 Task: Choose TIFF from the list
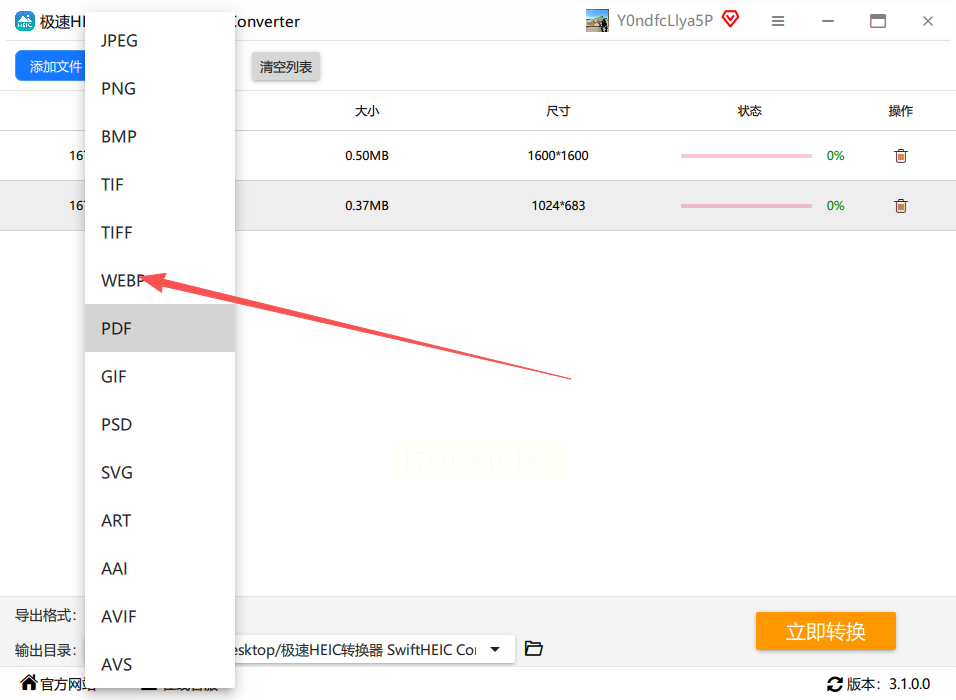tap(160, 232)
